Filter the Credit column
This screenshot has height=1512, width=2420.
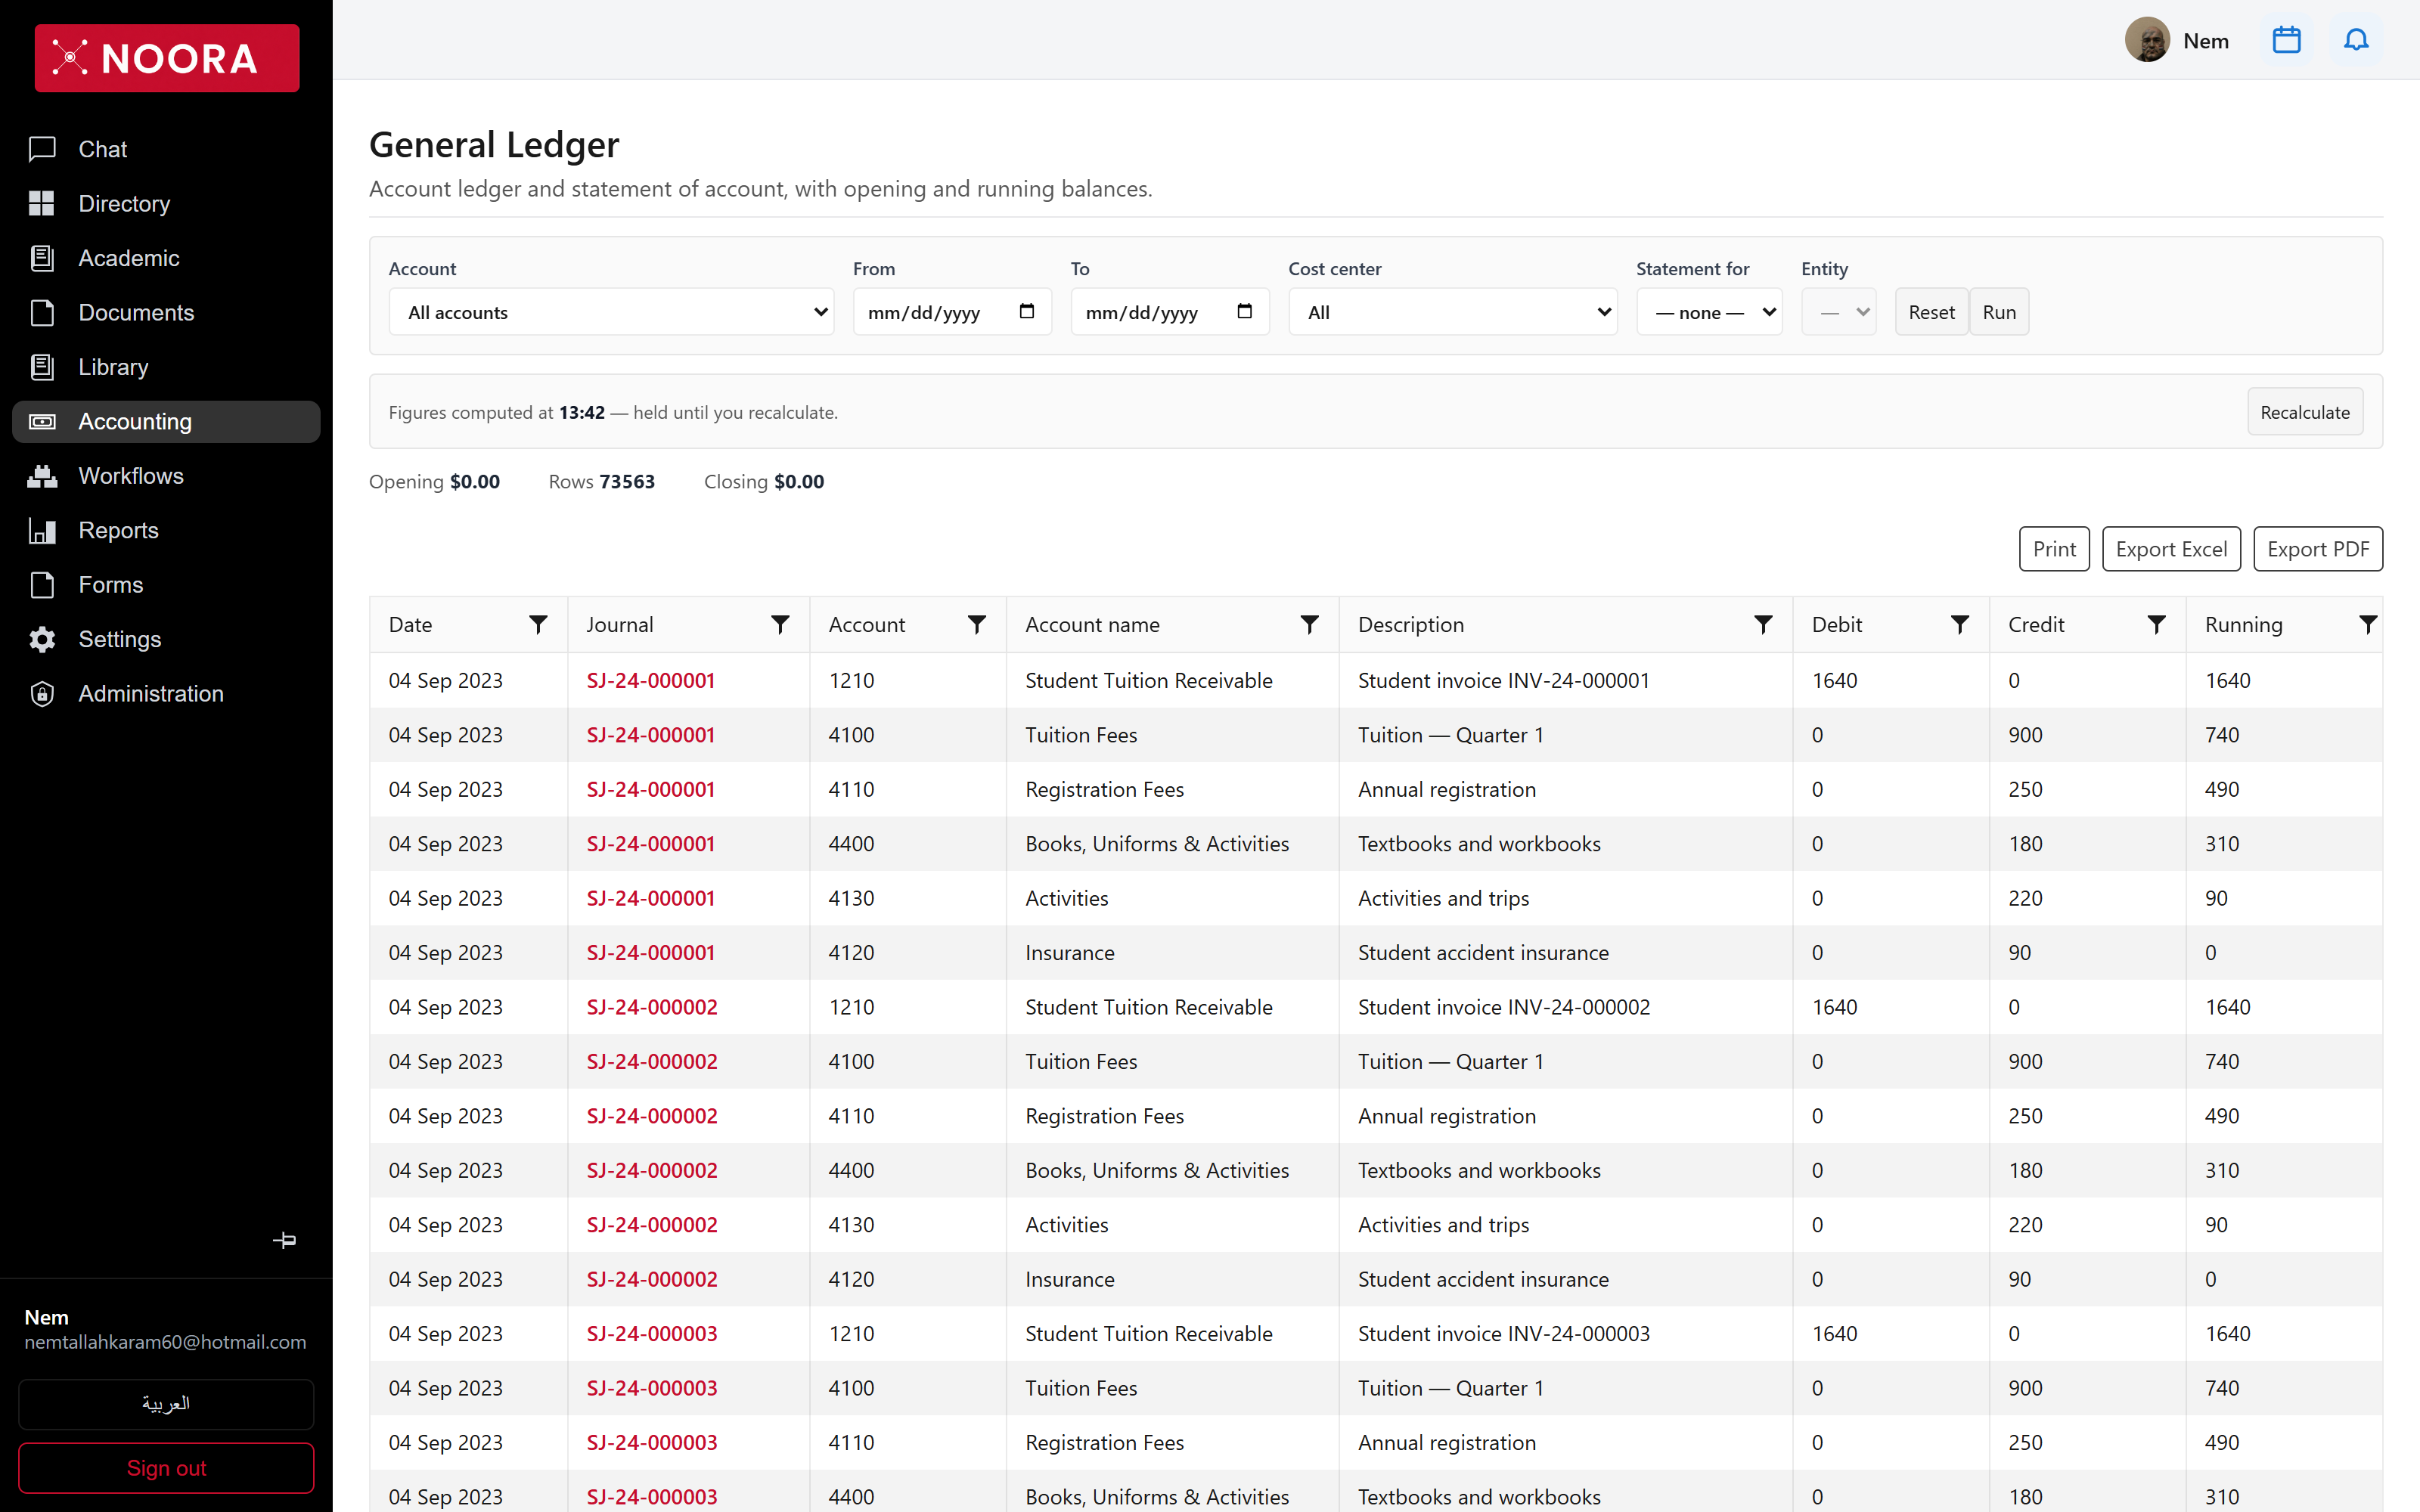click(2157, 624)
